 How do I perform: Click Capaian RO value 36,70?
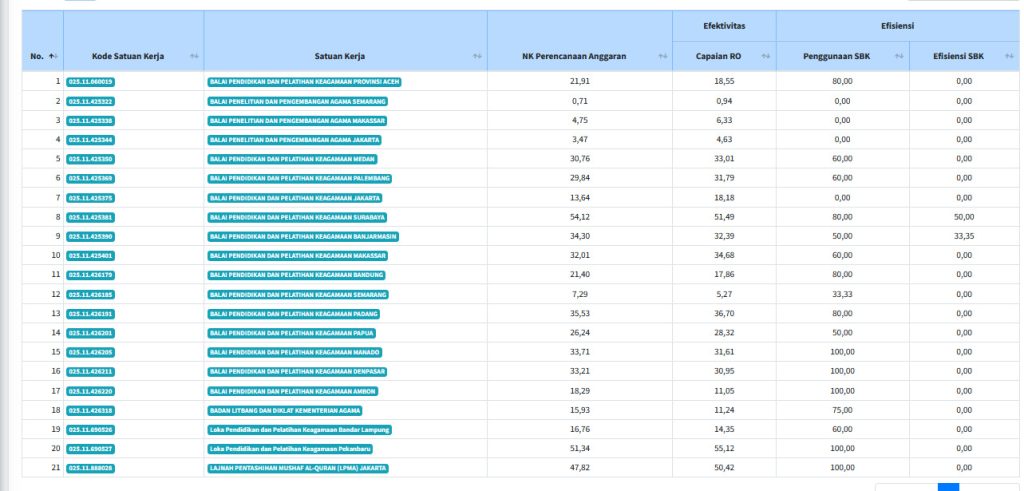(724, 313)
